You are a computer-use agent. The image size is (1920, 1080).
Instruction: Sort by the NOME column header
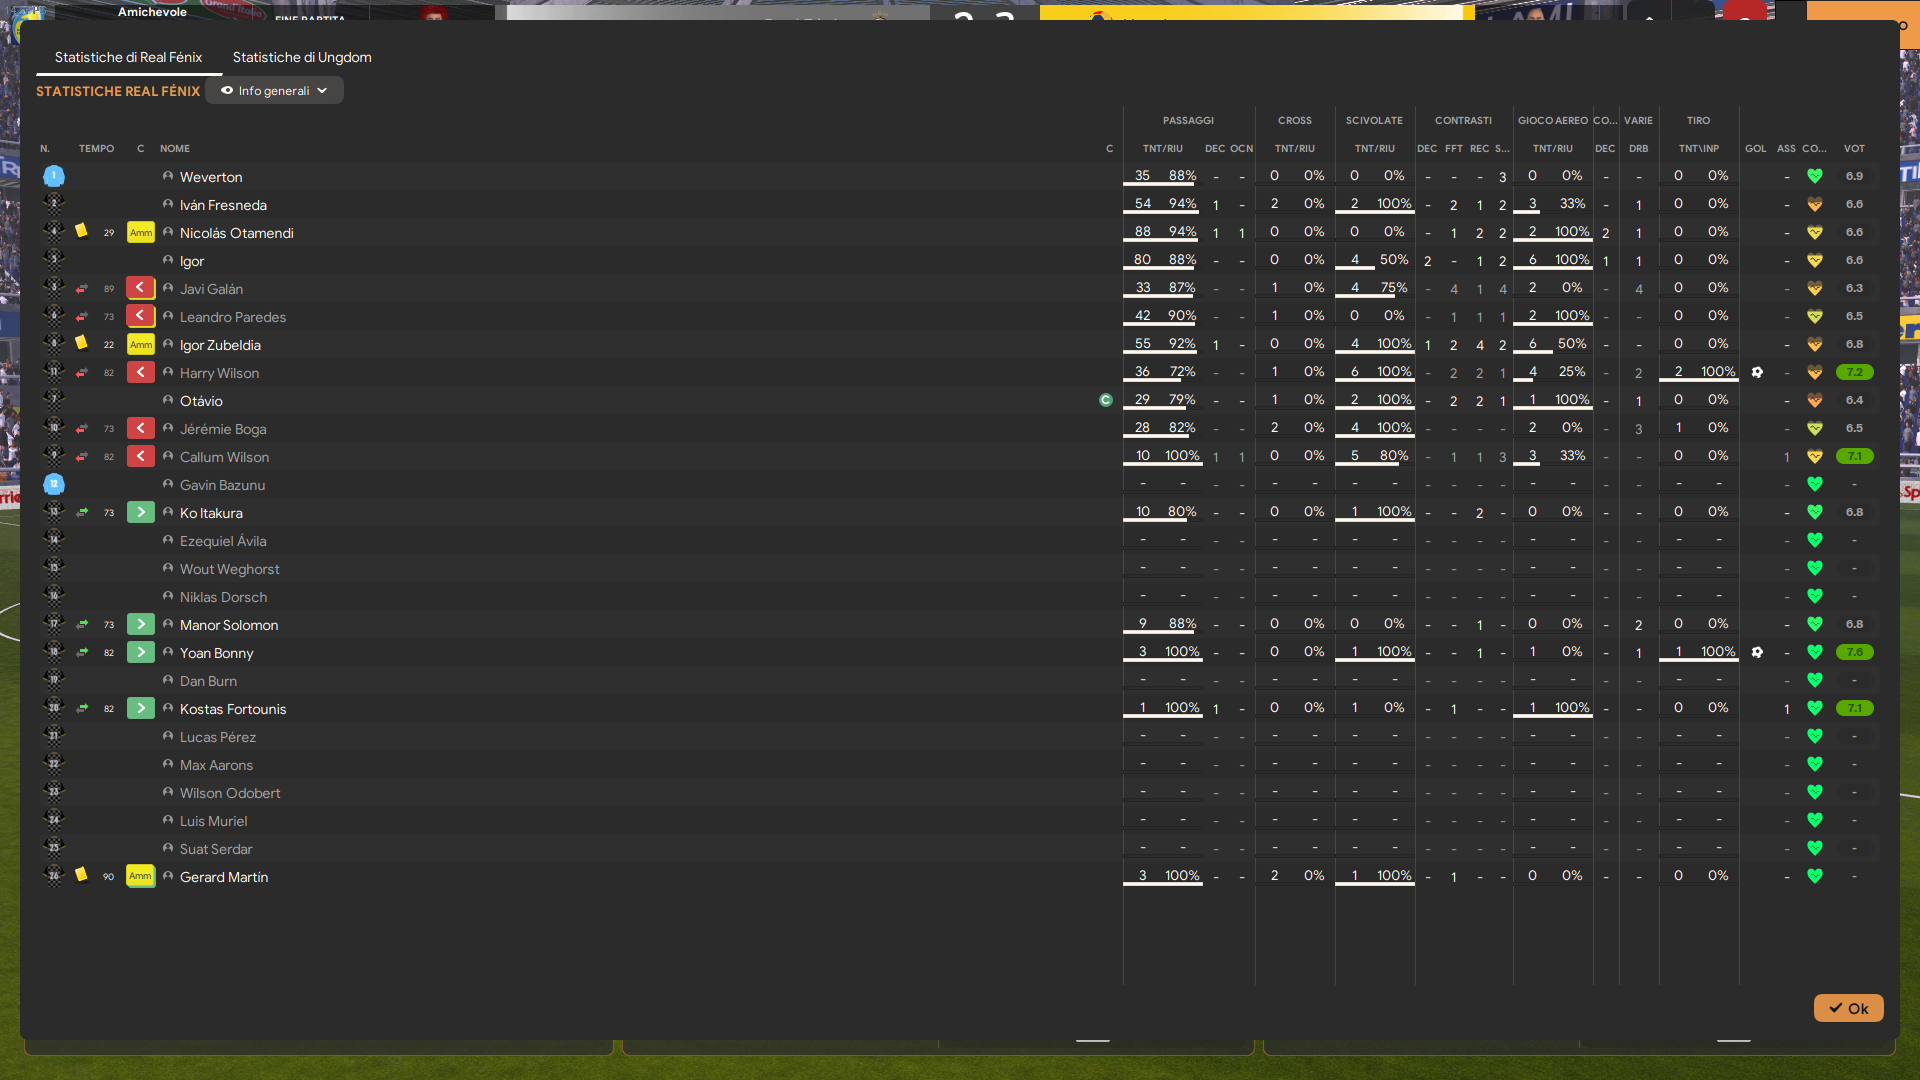tap(175, 148)
